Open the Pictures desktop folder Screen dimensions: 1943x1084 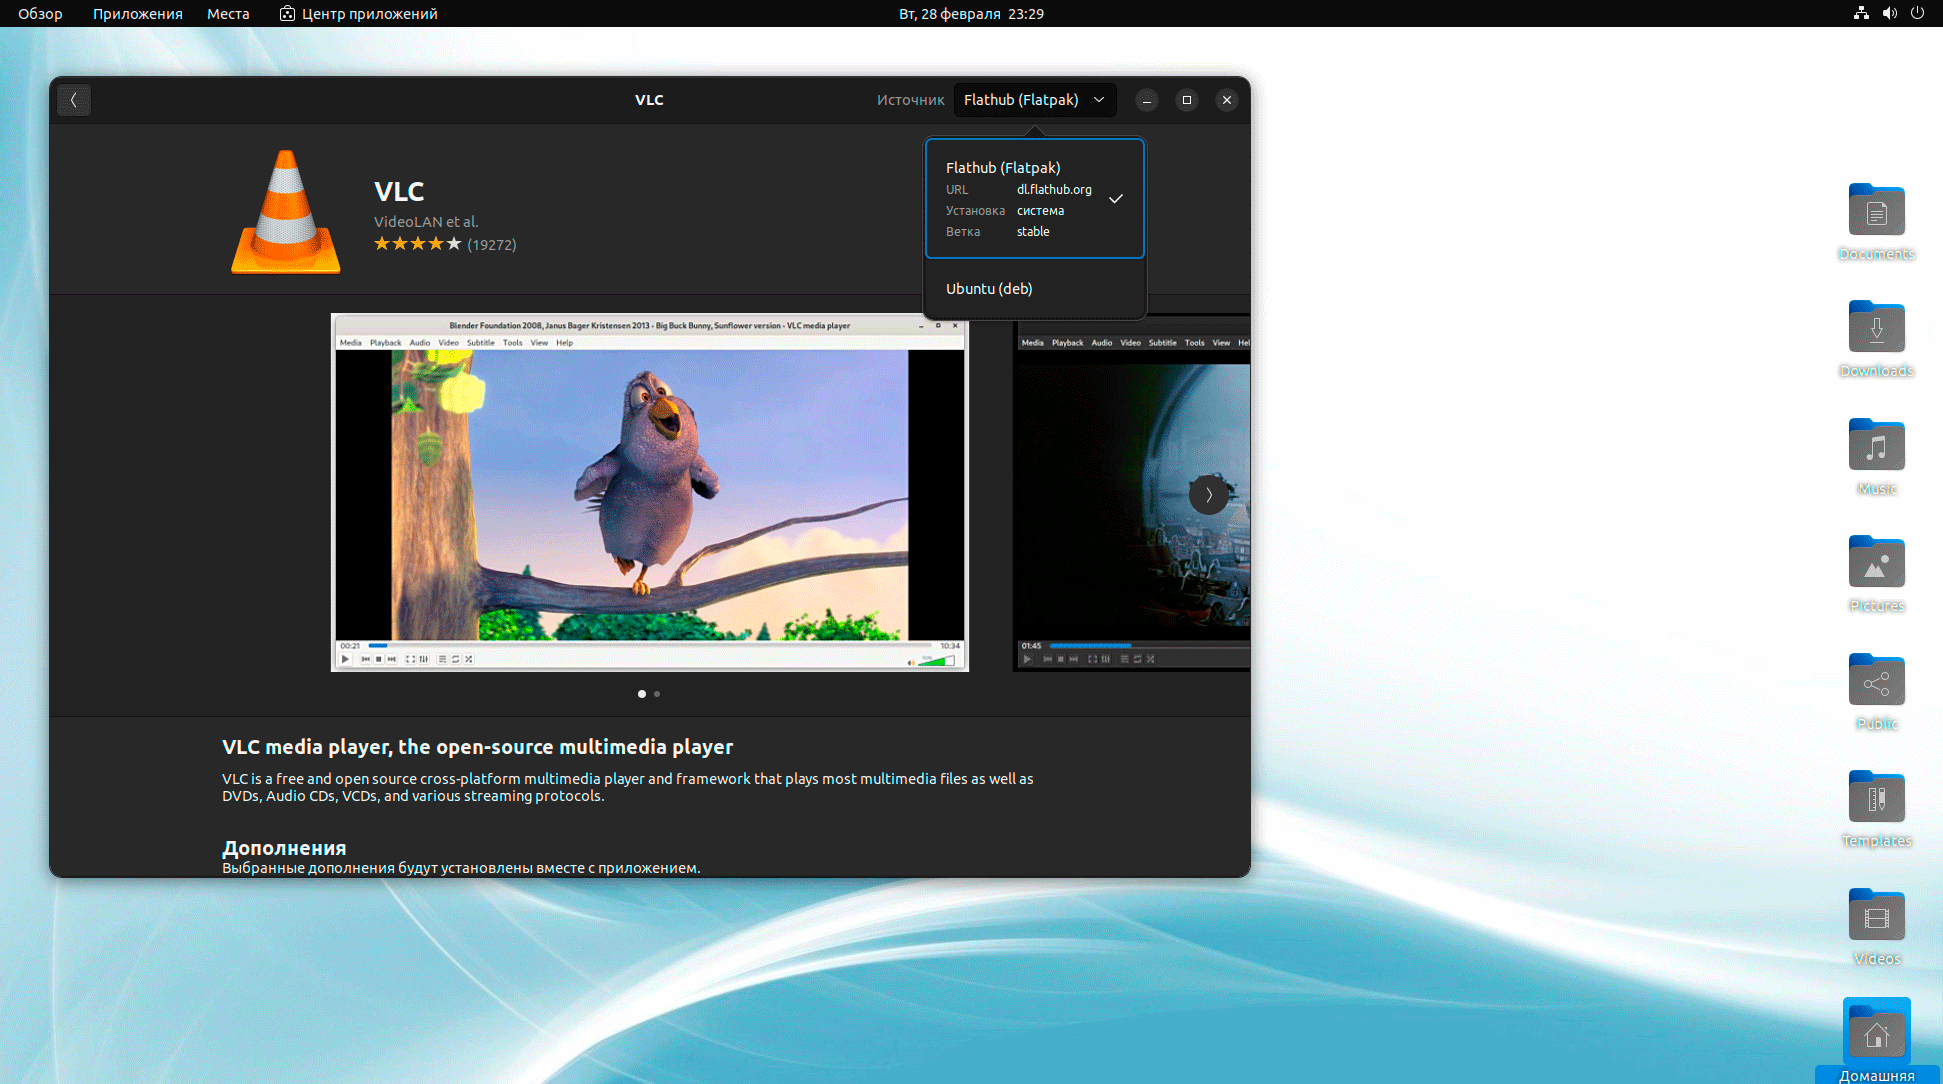tap(1876, 564)
